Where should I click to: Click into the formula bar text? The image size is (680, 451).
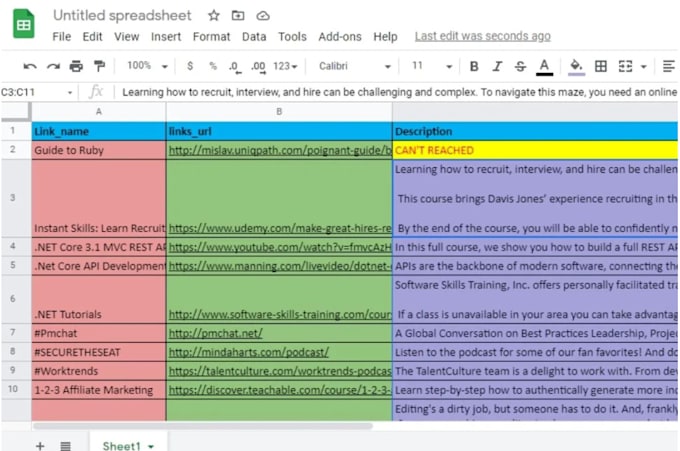[399, 92]
